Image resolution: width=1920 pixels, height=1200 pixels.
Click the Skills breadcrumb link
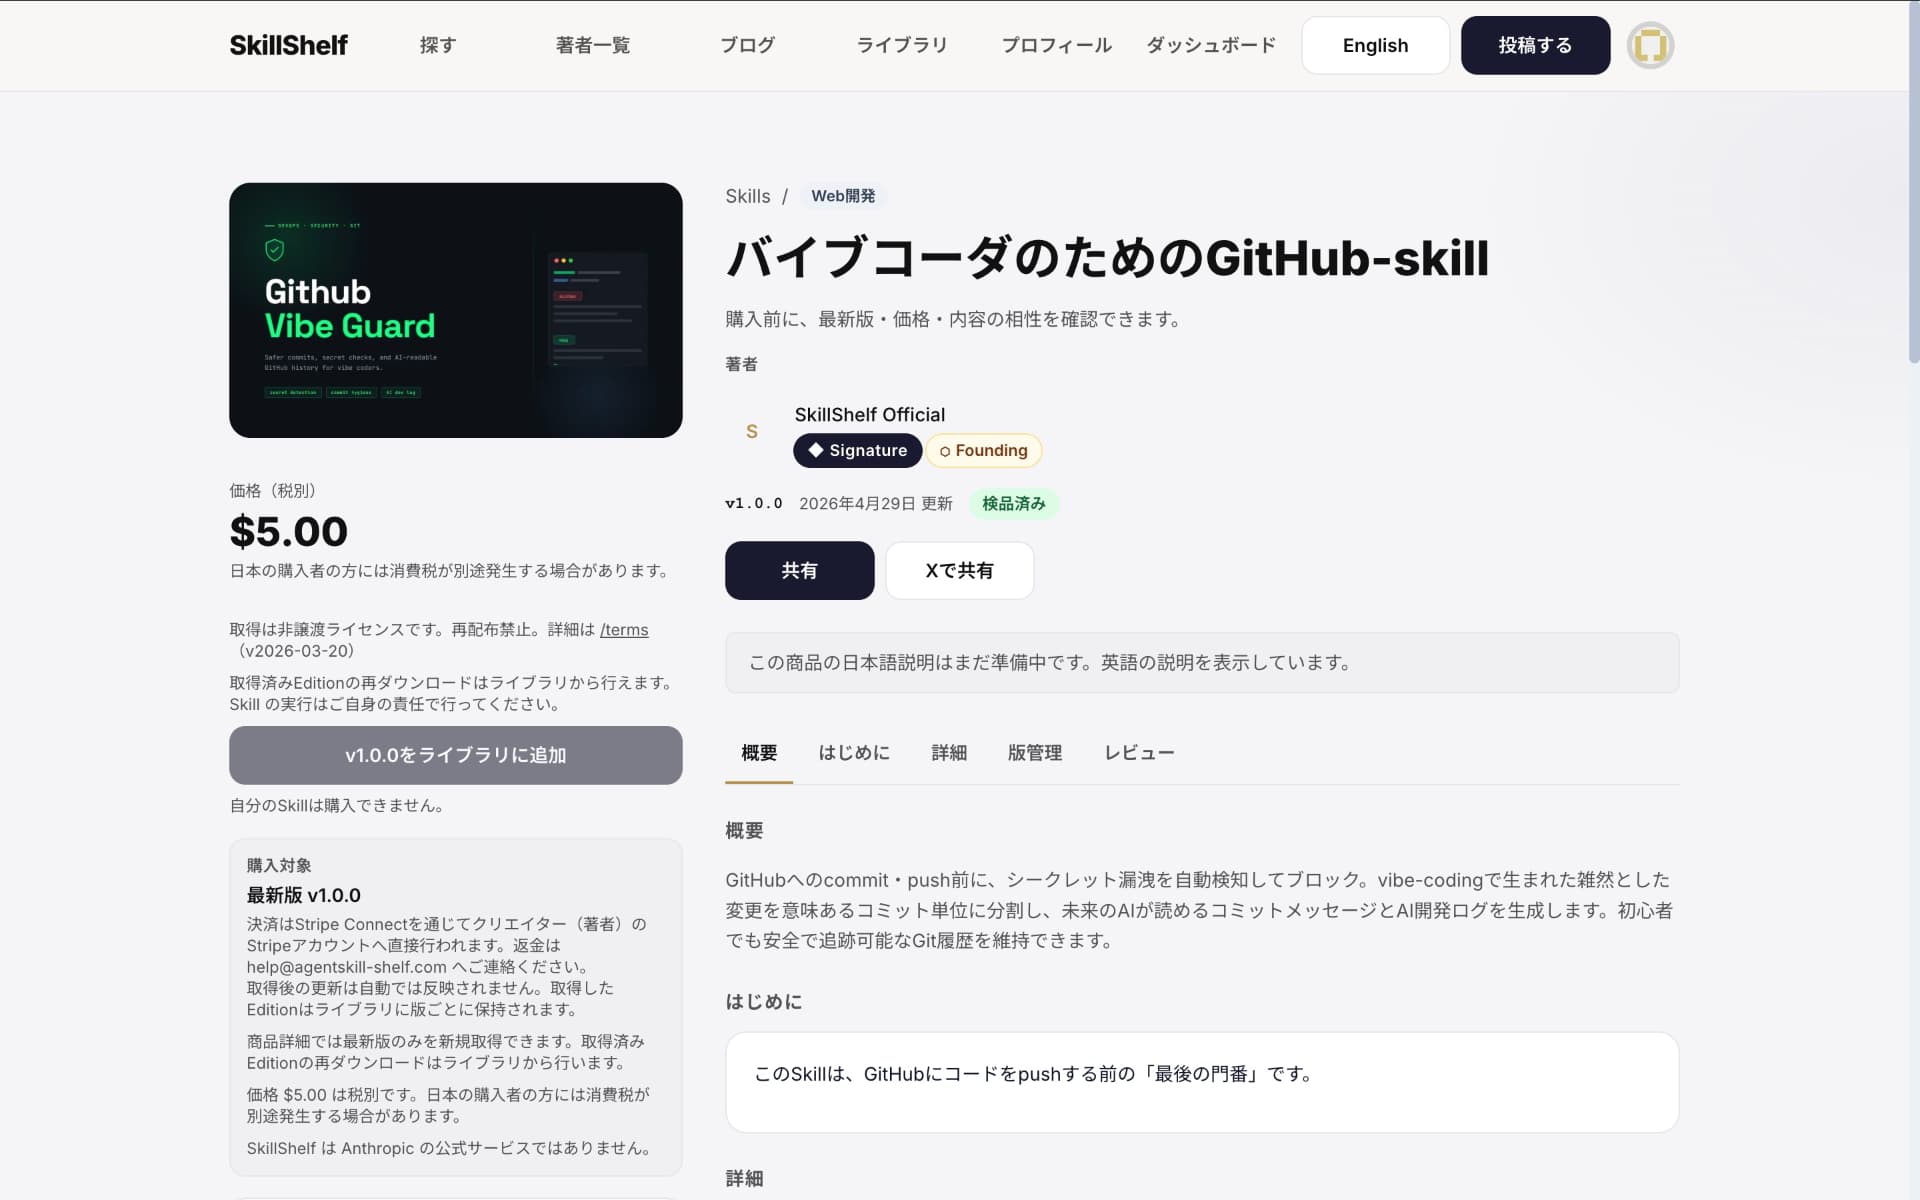pos(748,196)
